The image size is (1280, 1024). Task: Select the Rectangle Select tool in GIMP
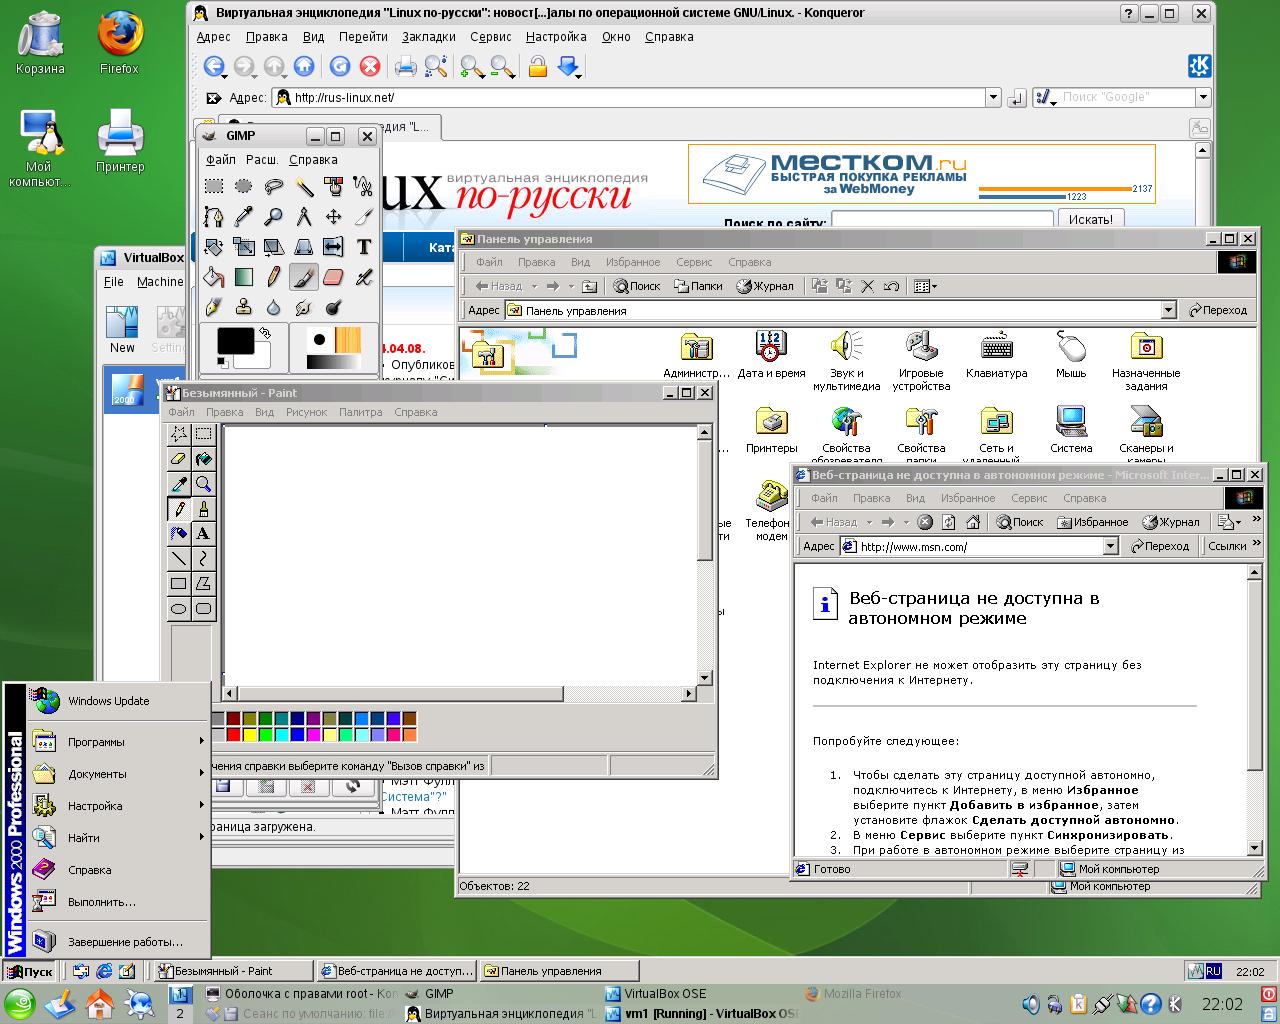[x=214, y=187]
